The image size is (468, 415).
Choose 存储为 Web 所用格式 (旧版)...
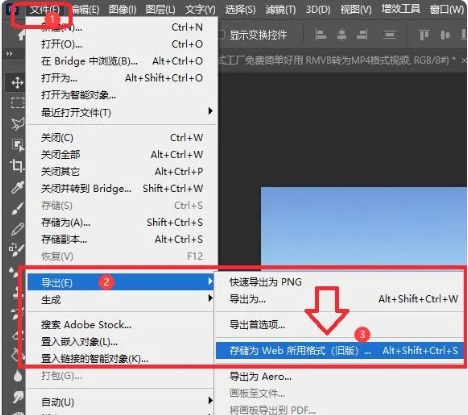click(x=339, y=351)
